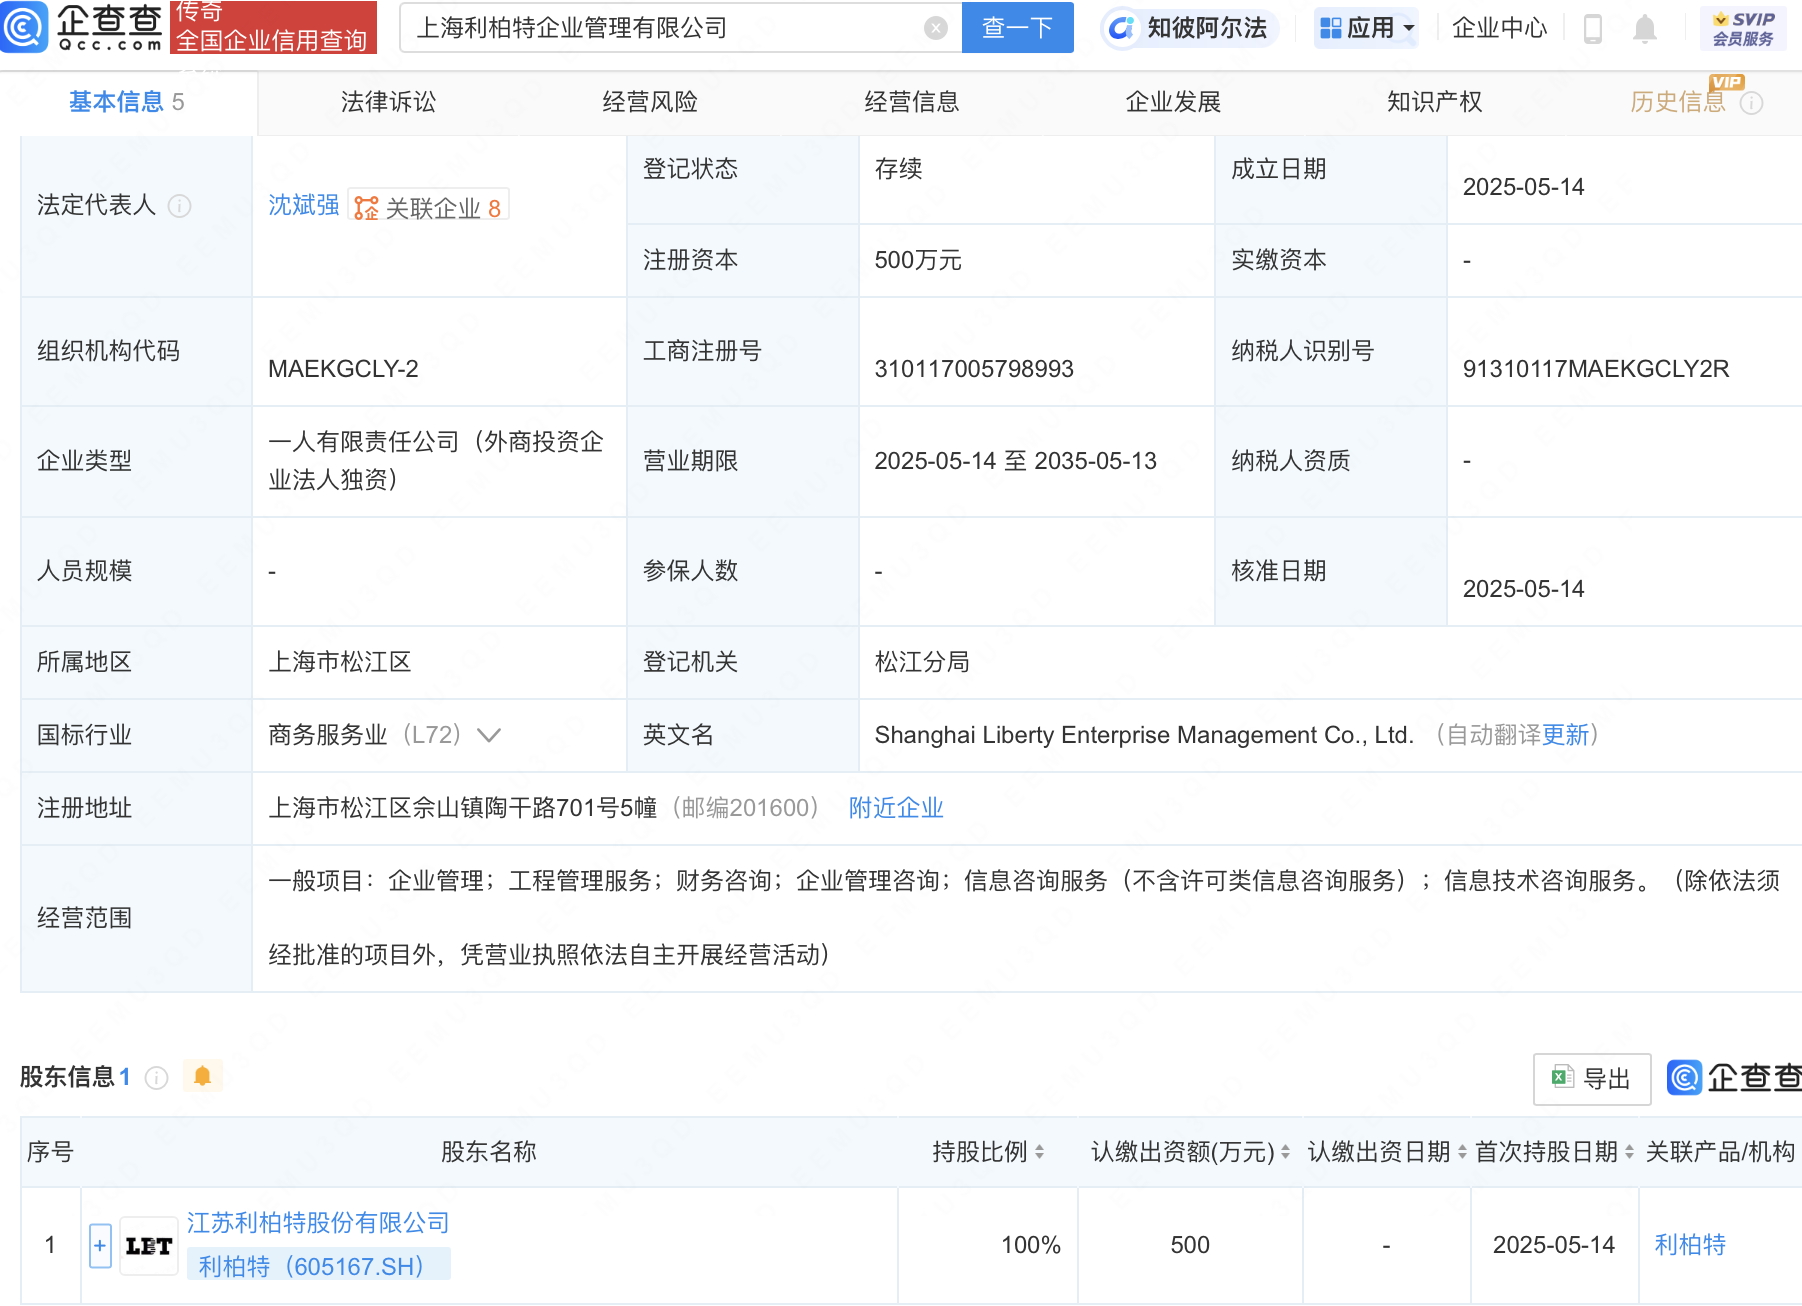Screen dimensions: 1802x1306
Task: Select registered address 上海市松江区佘山镇陶干路701号5幢
Action: pyautogui.click(x=463, y=808)
